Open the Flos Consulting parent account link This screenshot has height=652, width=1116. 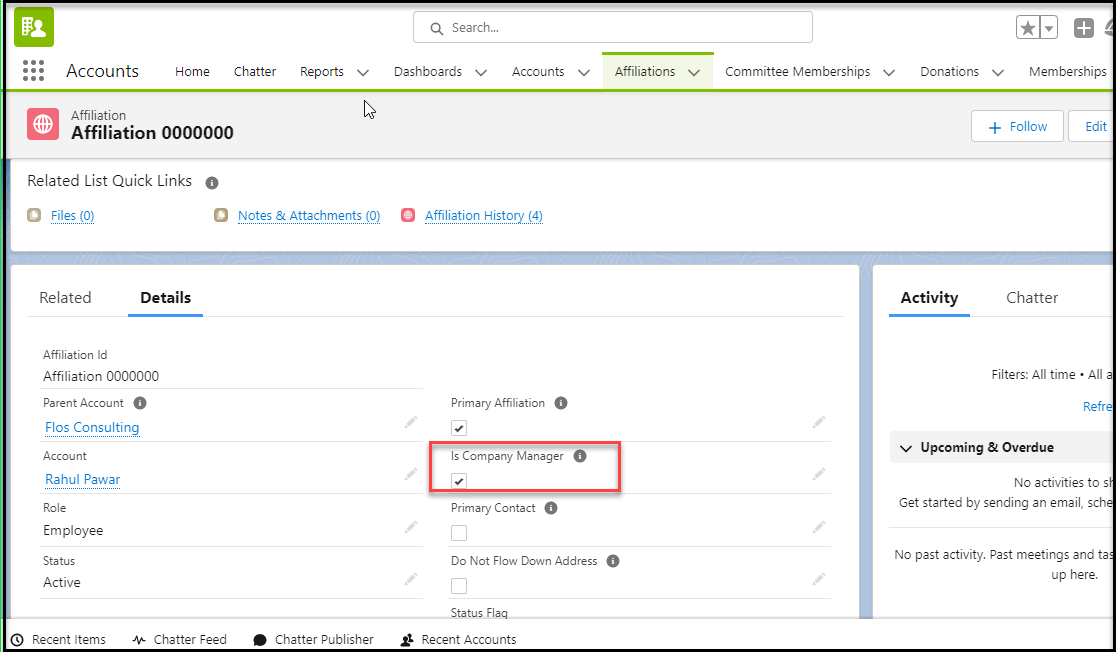(92, 427)
